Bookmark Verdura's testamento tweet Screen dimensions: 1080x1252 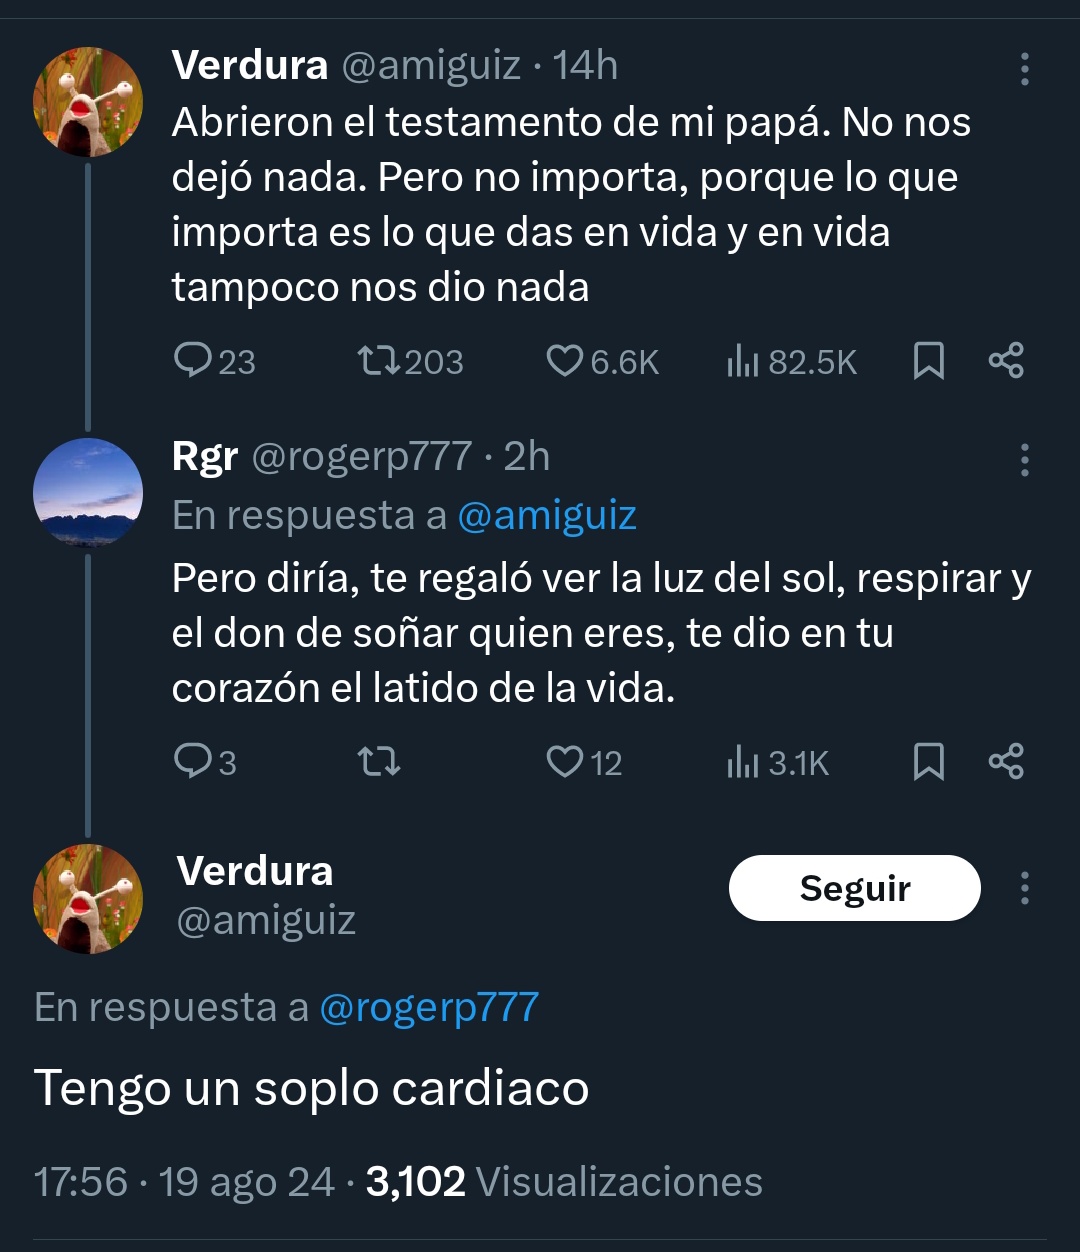coord(929,361)
